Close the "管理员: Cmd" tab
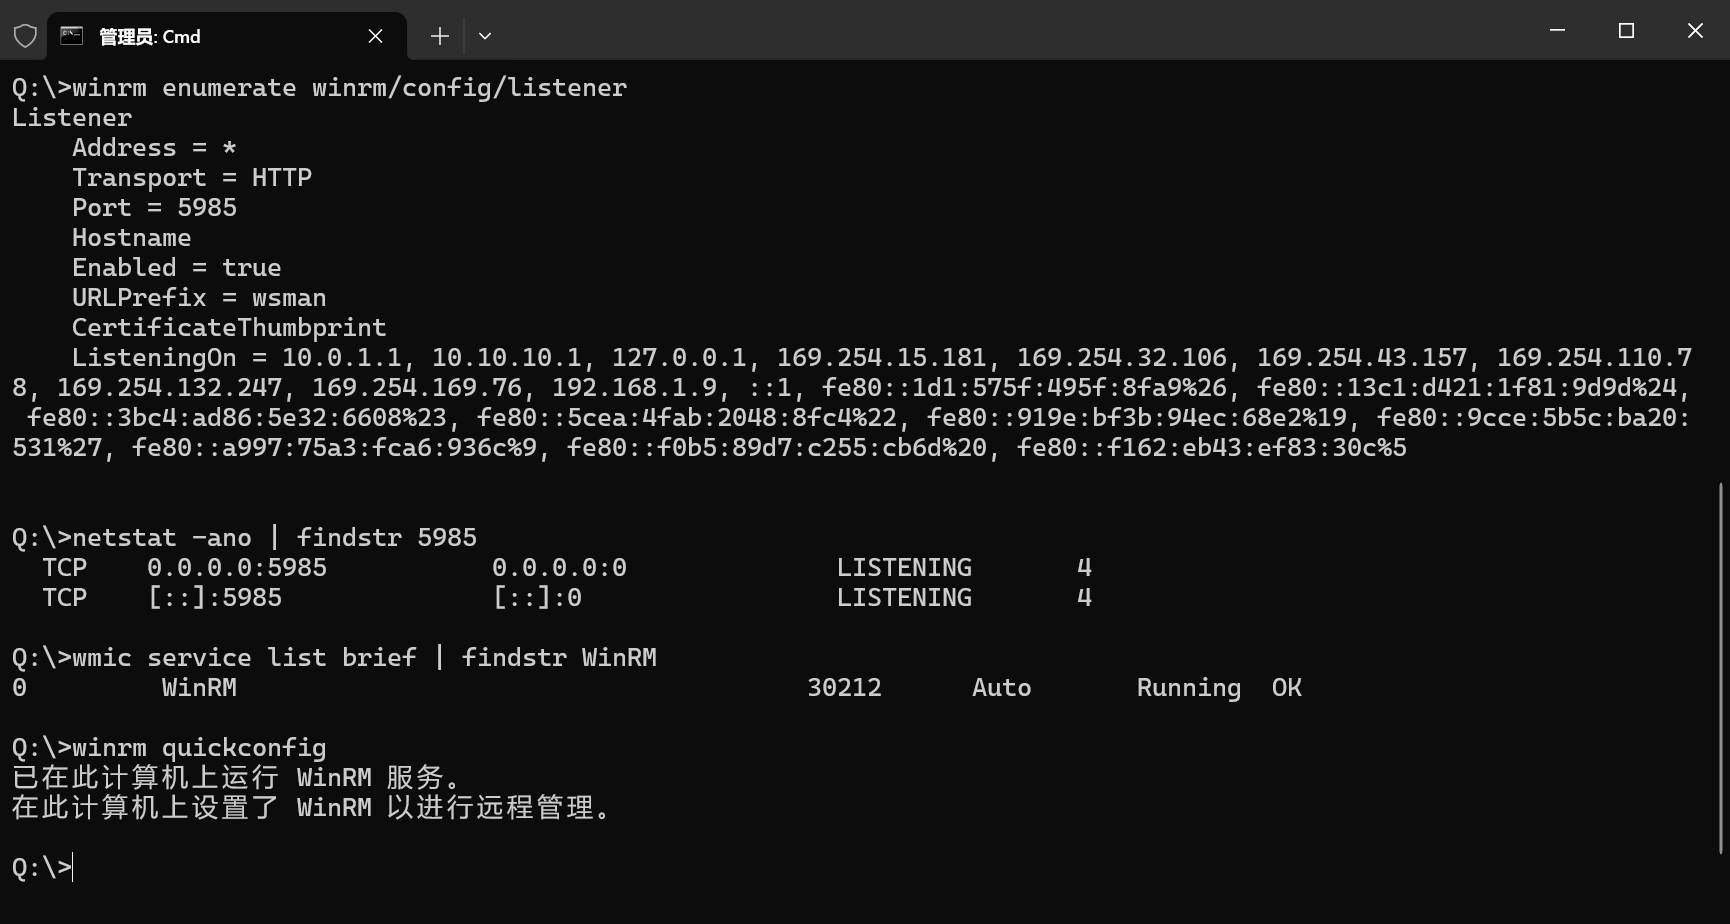 point(375,36)
